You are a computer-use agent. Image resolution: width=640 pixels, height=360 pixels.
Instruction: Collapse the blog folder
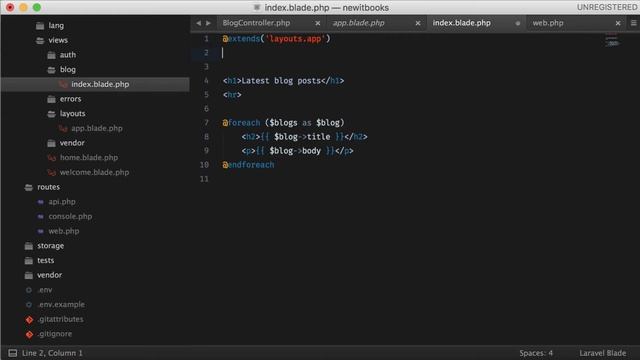pyautogui.click(x=68, y=69)
